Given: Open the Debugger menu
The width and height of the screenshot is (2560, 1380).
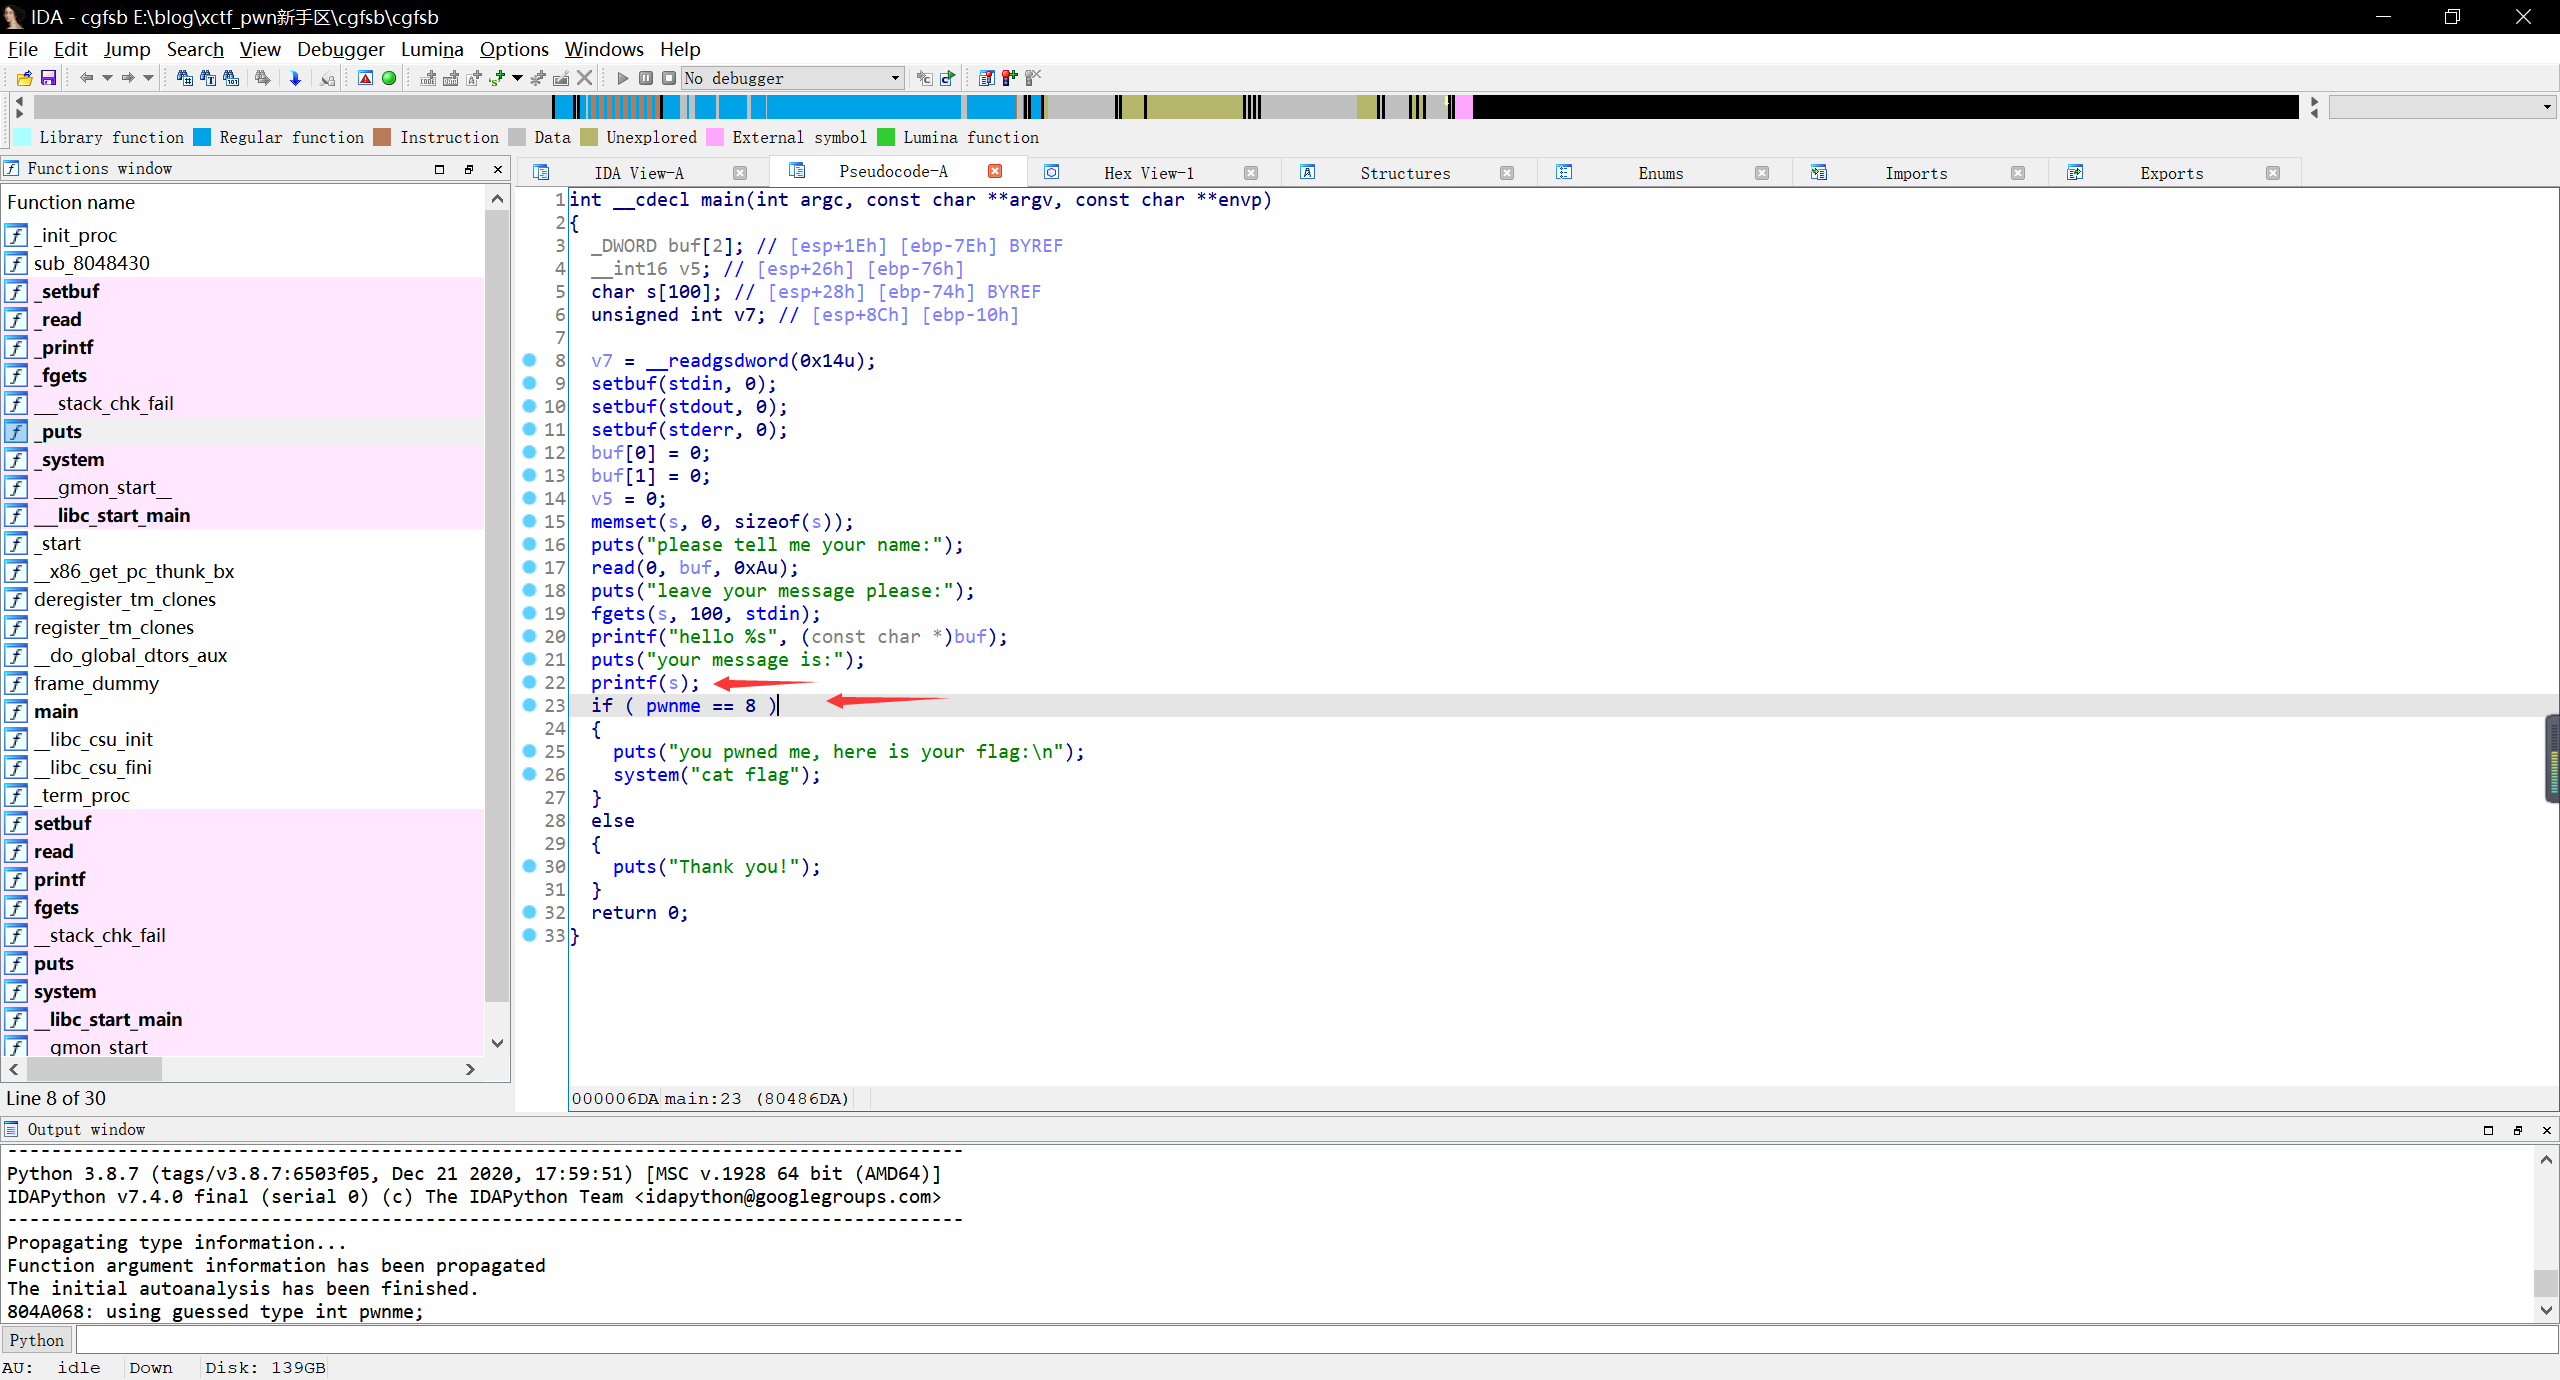Looking at the screenshot, I should point(340,49).
